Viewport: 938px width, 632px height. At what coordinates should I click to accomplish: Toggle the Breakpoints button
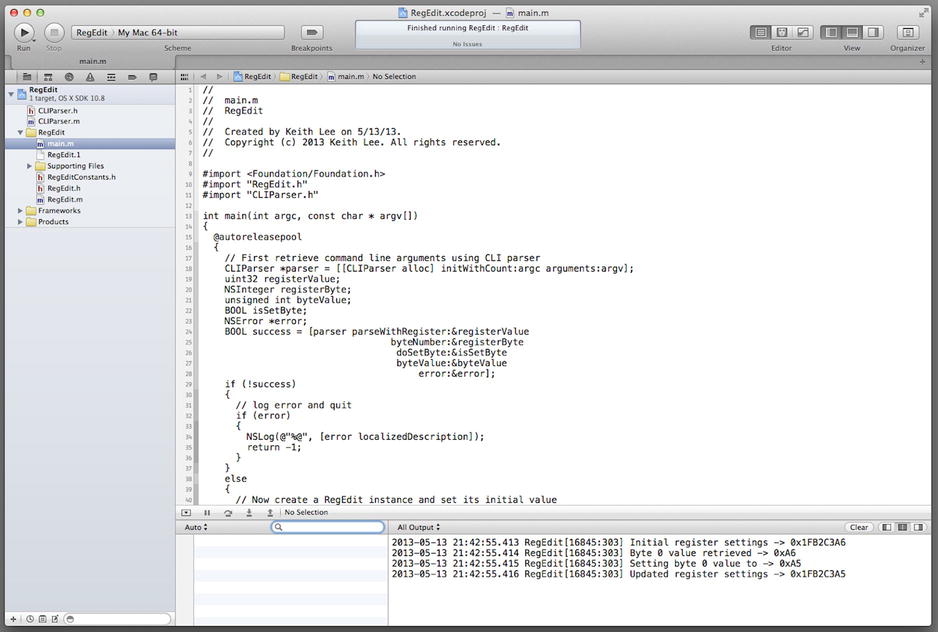pyautogui.click(x=312, y=32)
